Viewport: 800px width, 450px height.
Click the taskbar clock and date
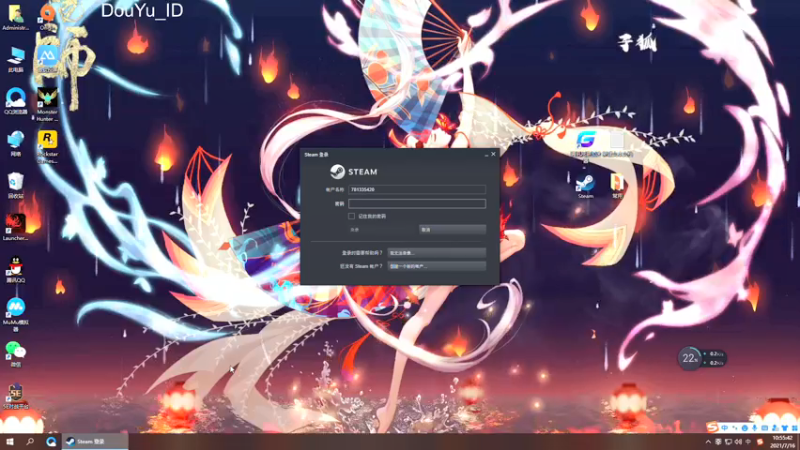point(783,442)
